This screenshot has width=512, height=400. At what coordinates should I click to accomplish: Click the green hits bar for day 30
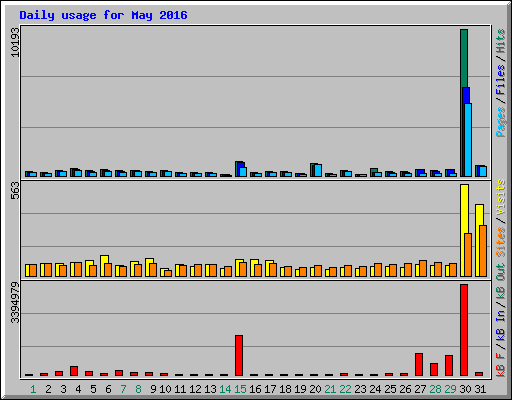[464, 58]
